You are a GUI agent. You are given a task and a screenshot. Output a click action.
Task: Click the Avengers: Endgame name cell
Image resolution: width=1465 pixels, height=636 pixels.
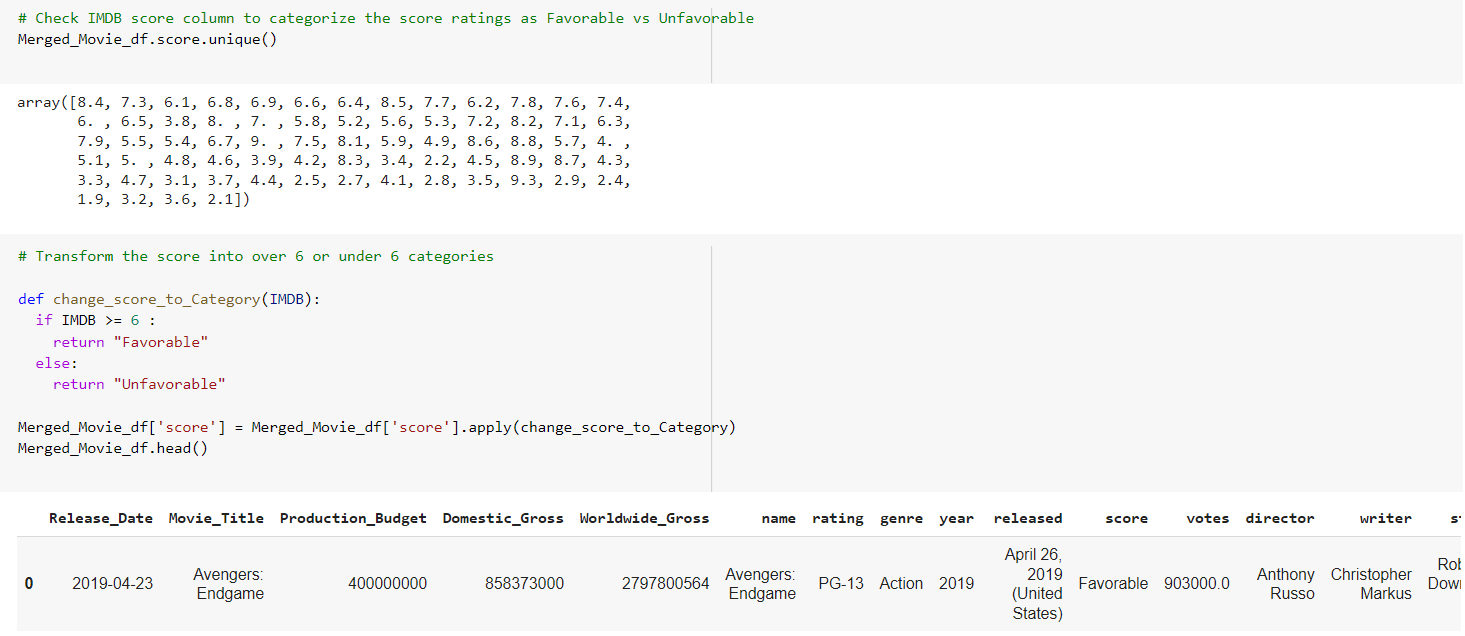(x=761, y=584)
